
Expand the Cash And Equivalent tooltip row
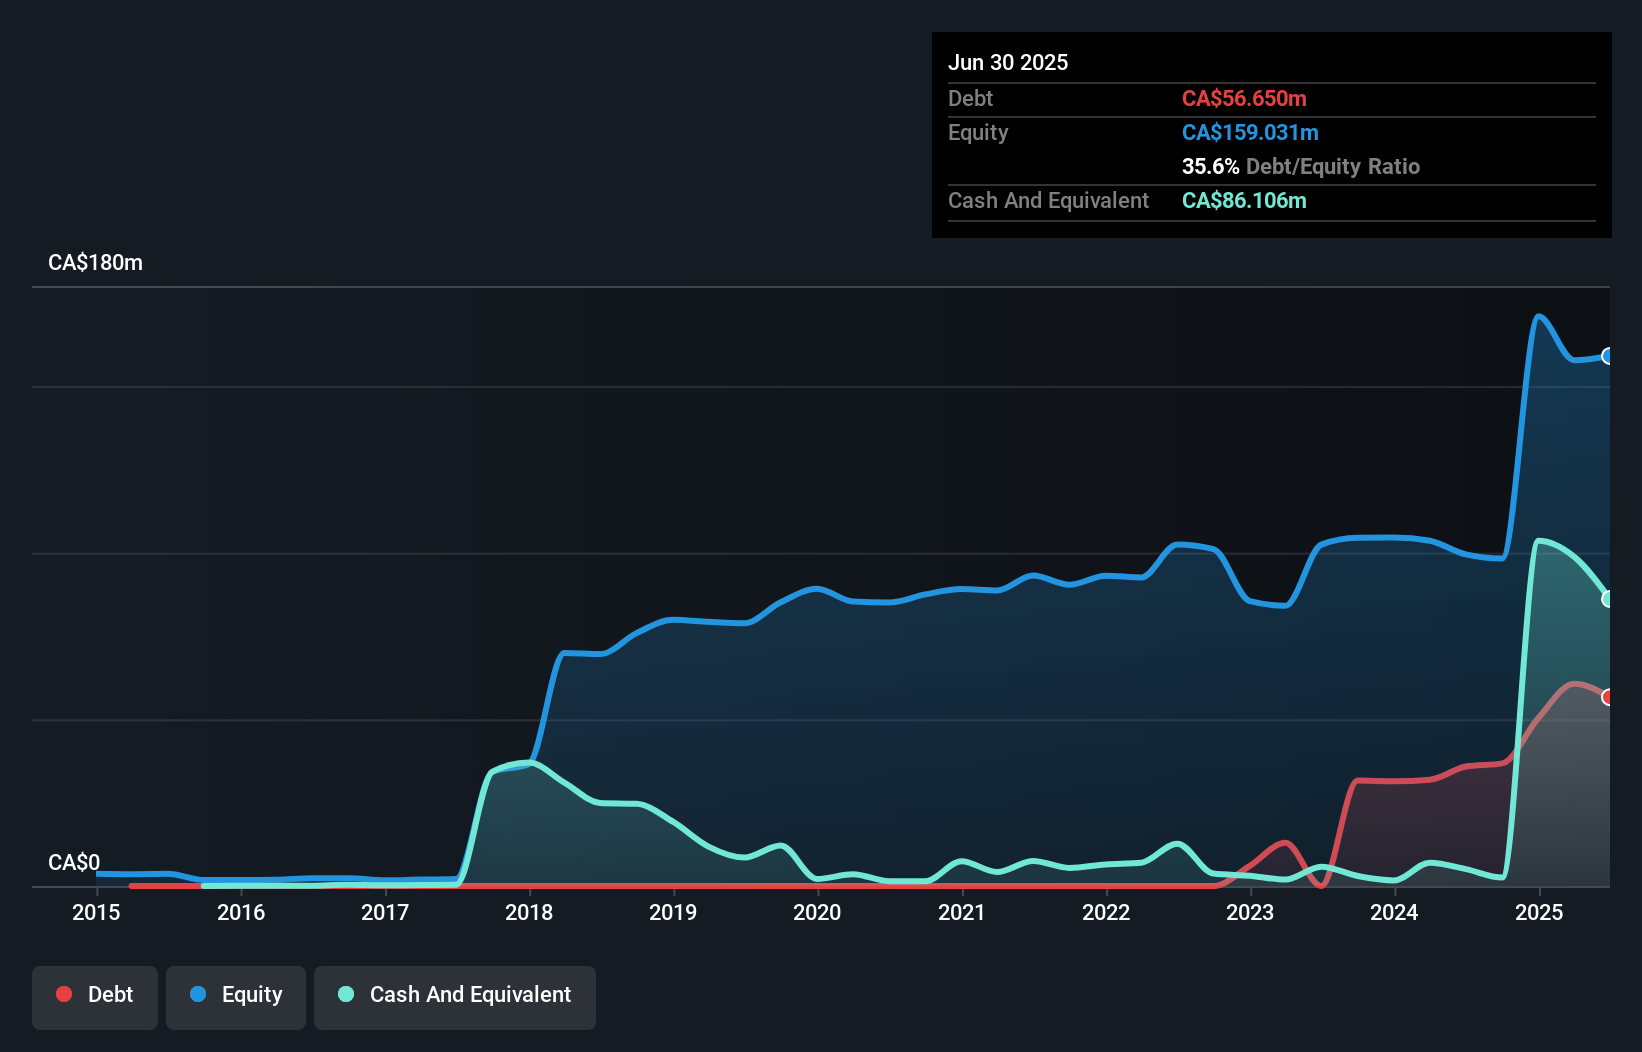pyautogui.click(x=1048, y=200)
